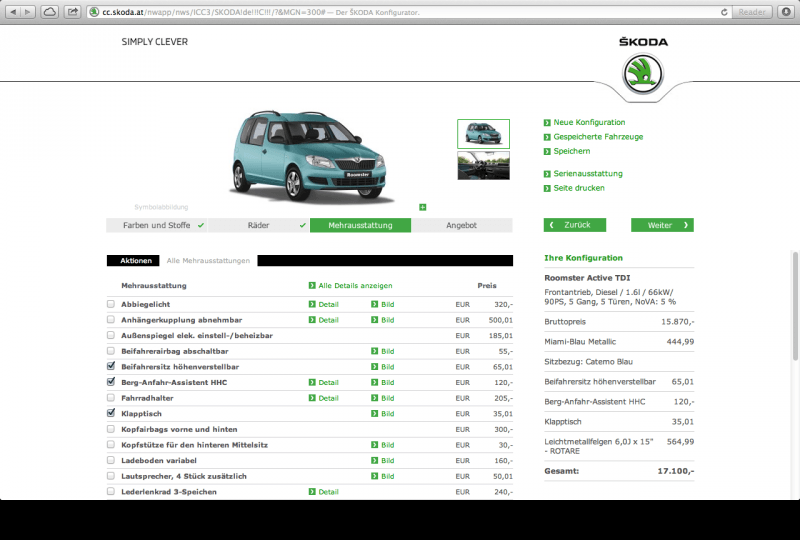Select the interior view thumbnail
Image resolution: width=800 pixels, height=540 pixels.
coord(483,165)
